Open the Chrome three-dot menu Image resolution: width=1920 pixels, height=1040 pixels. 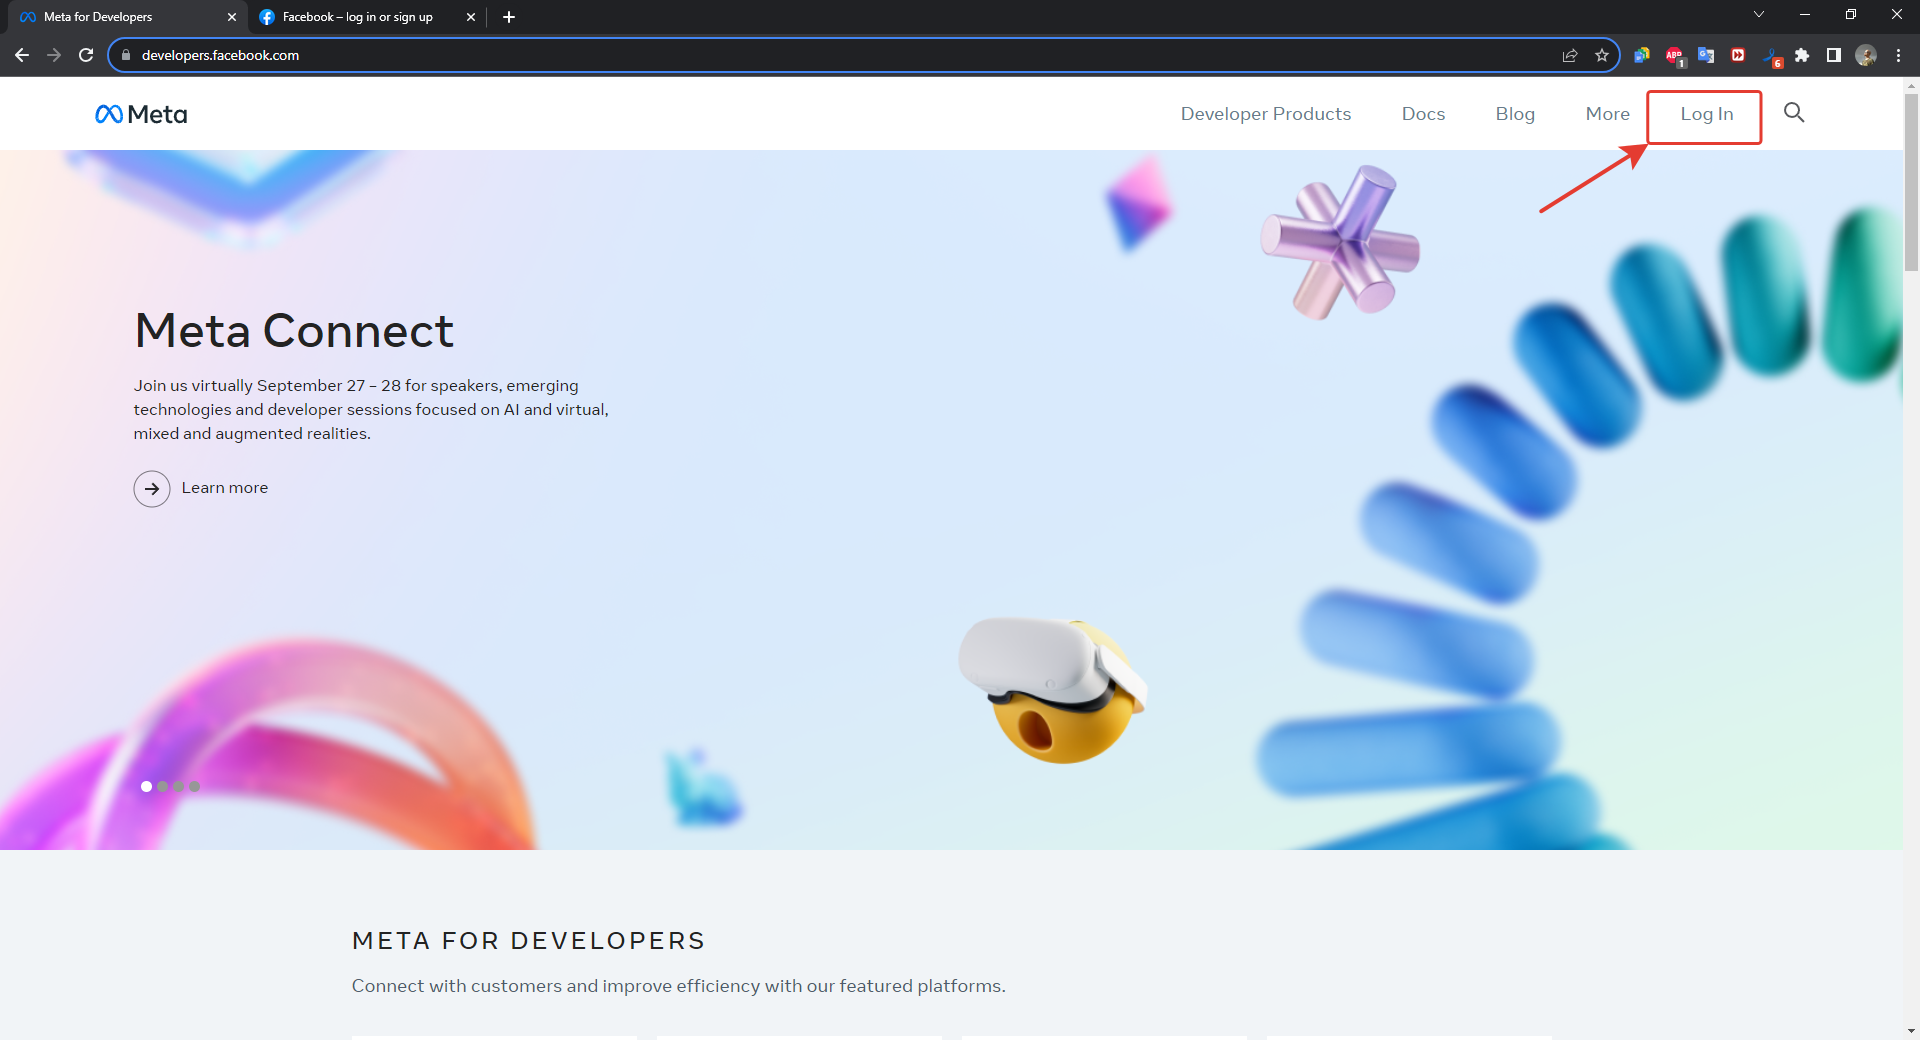point(1898,56)
